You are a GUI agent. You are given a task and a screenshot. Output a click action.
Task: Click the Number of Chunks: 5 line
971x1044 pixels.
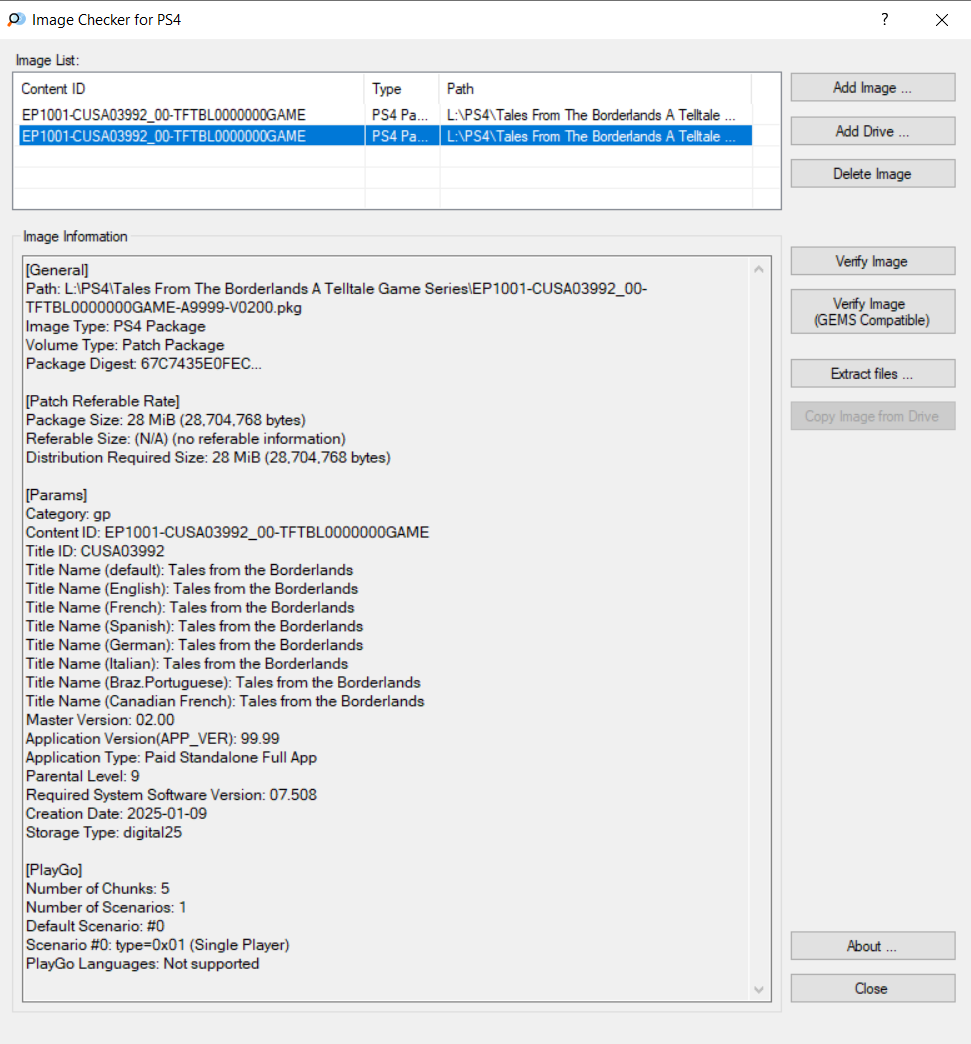point(98,889)
